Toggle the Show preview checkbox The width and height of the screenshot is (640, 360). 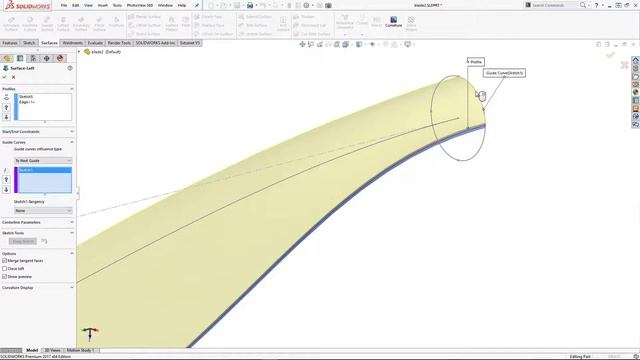[4, 276]
